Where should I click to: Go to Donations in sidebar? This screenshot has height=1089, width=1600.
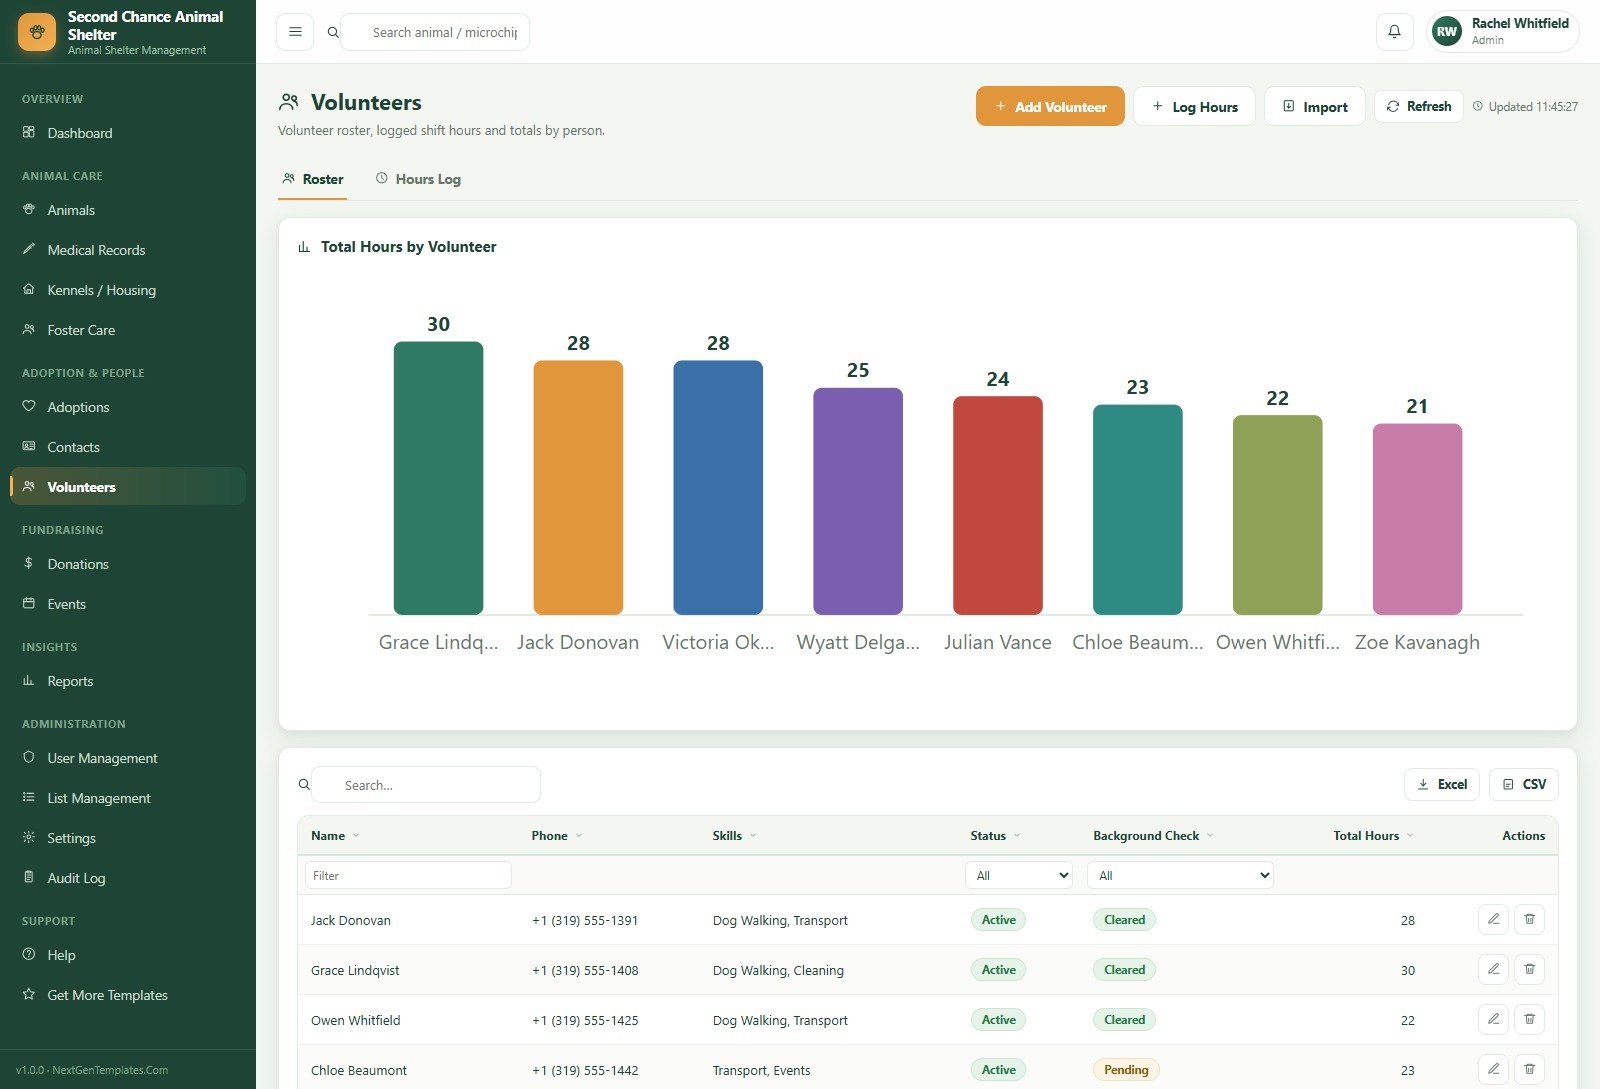click(78, 564)
